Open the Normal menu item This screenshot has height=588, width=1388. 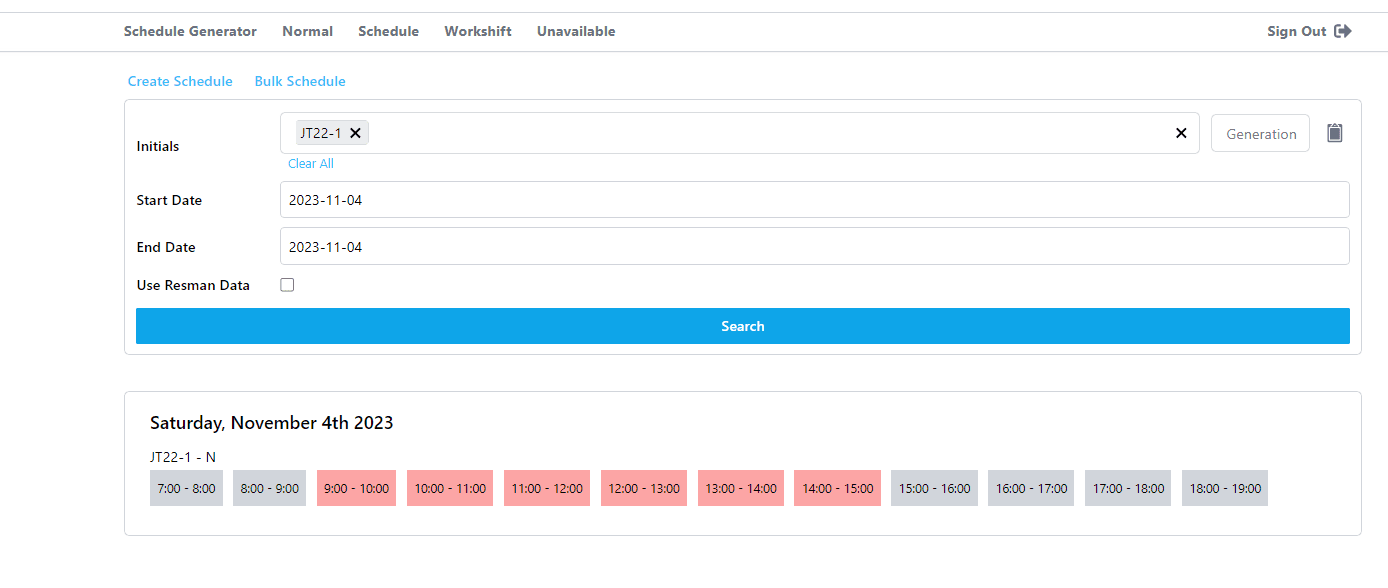point(307,31)
